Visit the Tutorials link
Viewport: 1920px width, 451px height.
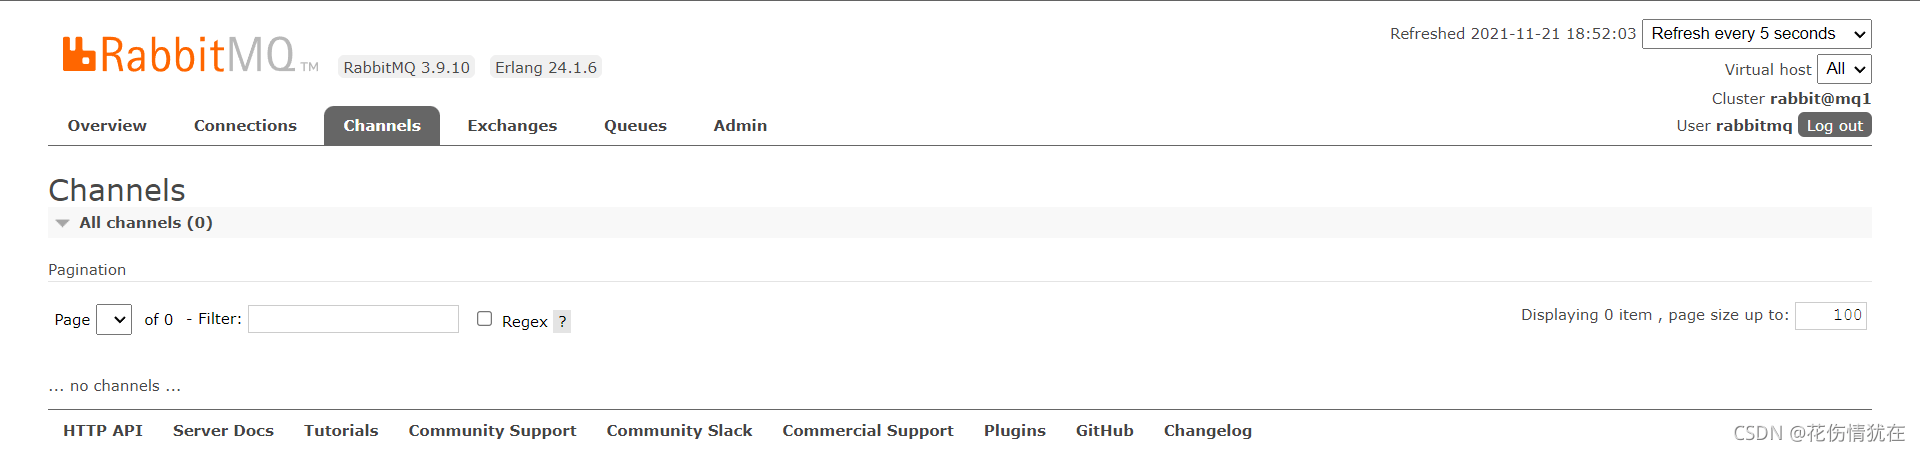pyautogui.click(x=341, y=431)
